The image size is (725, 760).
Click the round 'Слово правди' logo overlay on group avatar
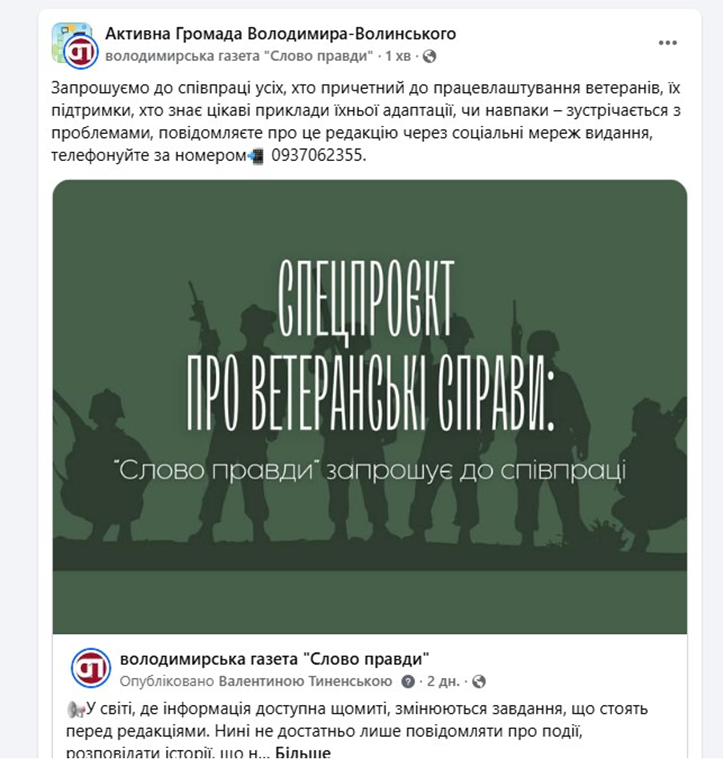coord(81,52)
